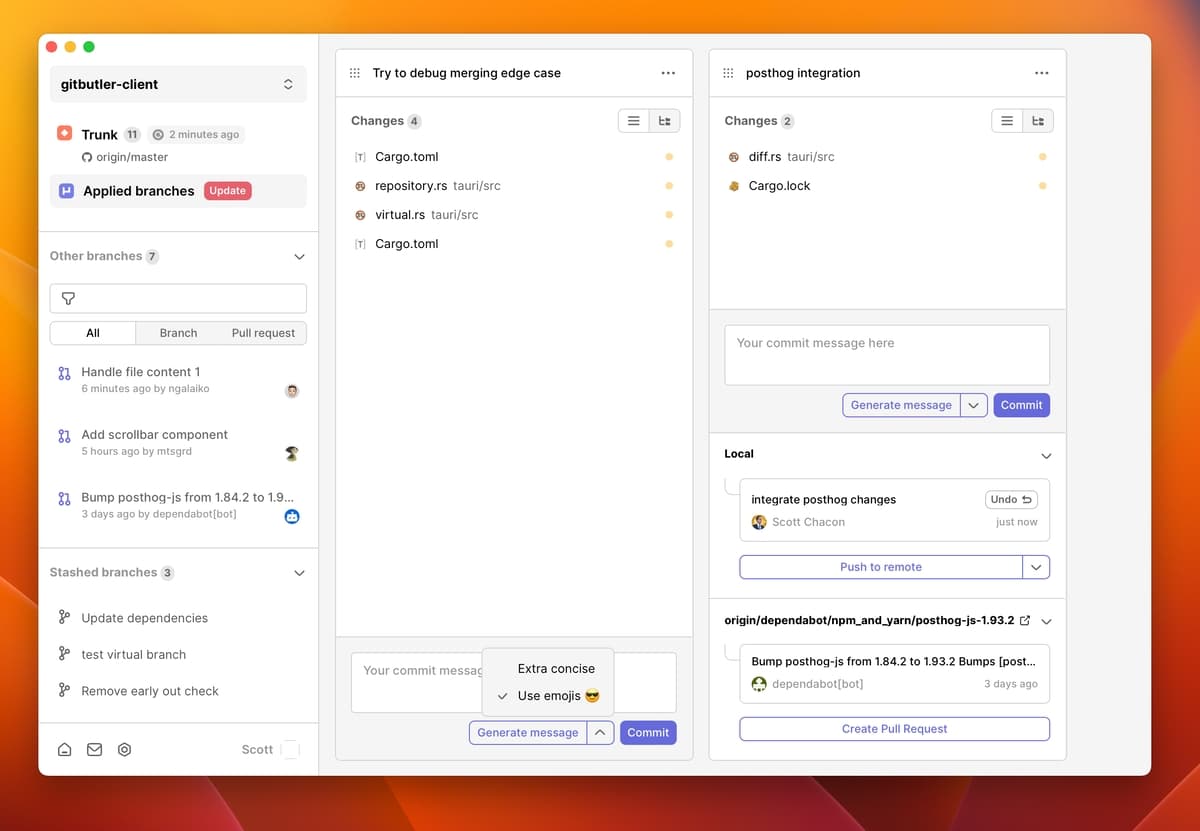Click the home icon in sidebar footer
This screenshot has width=1200, height=831.
click(65, 749)
